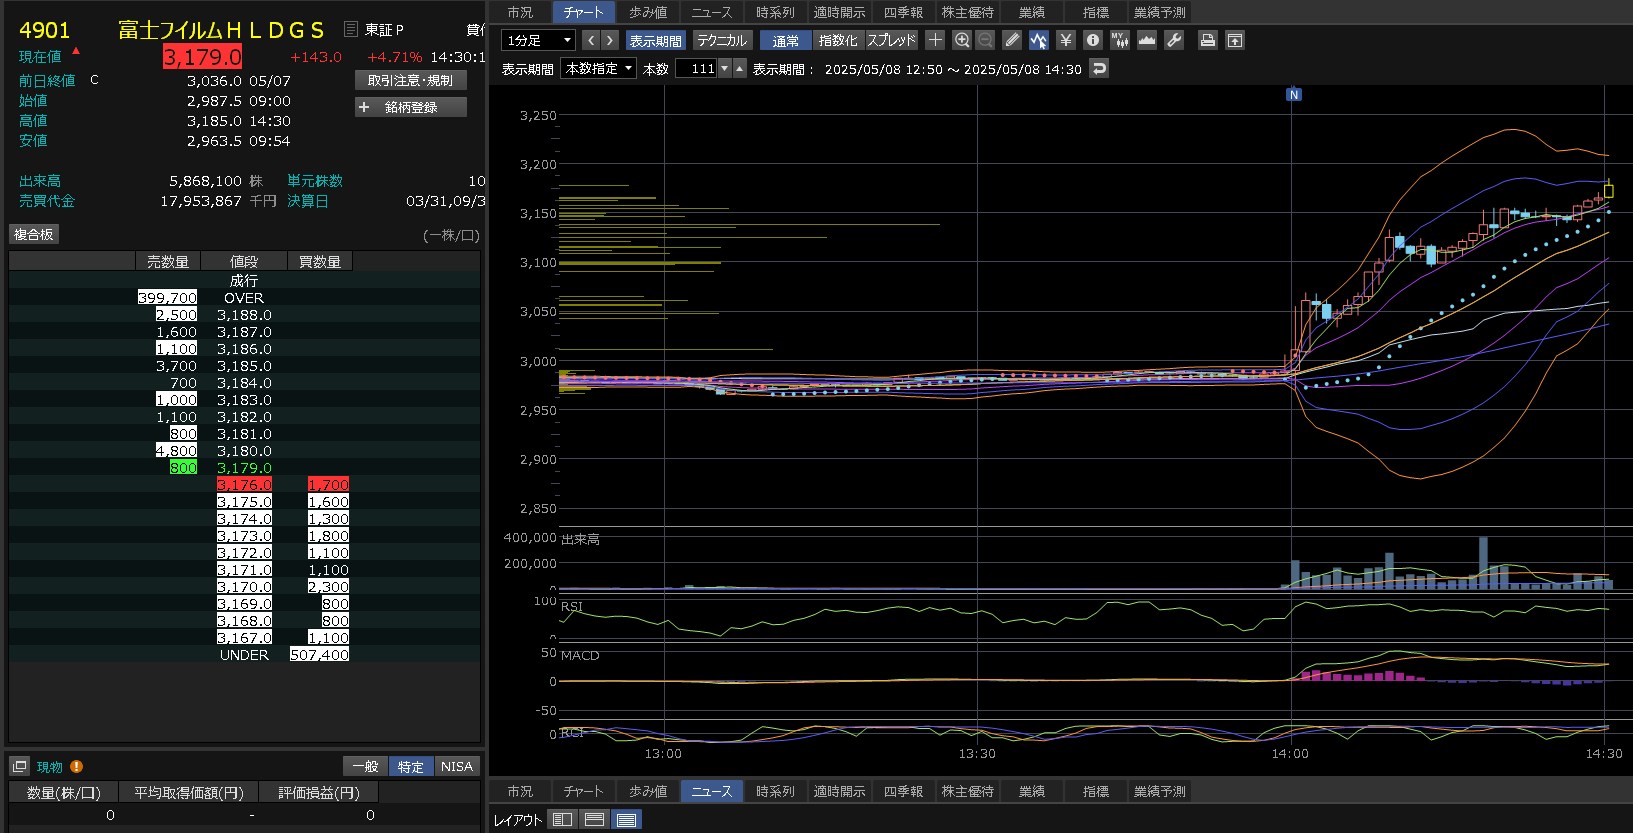Click the 値段 column header
The height and width of the screenshot is (833, 1633).
244,261
